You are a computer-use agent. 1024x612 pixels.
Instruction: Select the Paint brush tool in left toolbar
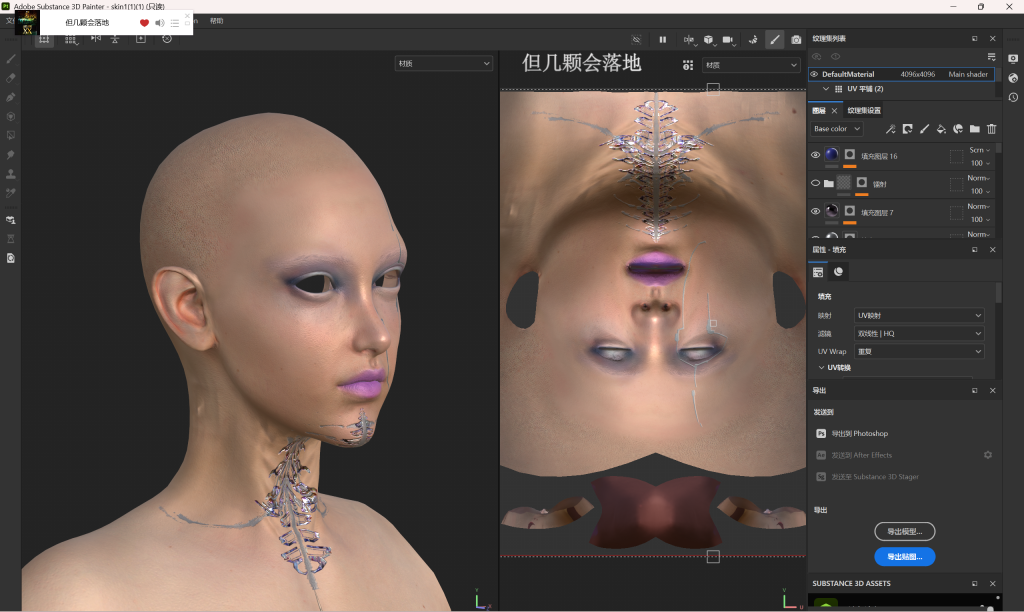coord(11,59)
